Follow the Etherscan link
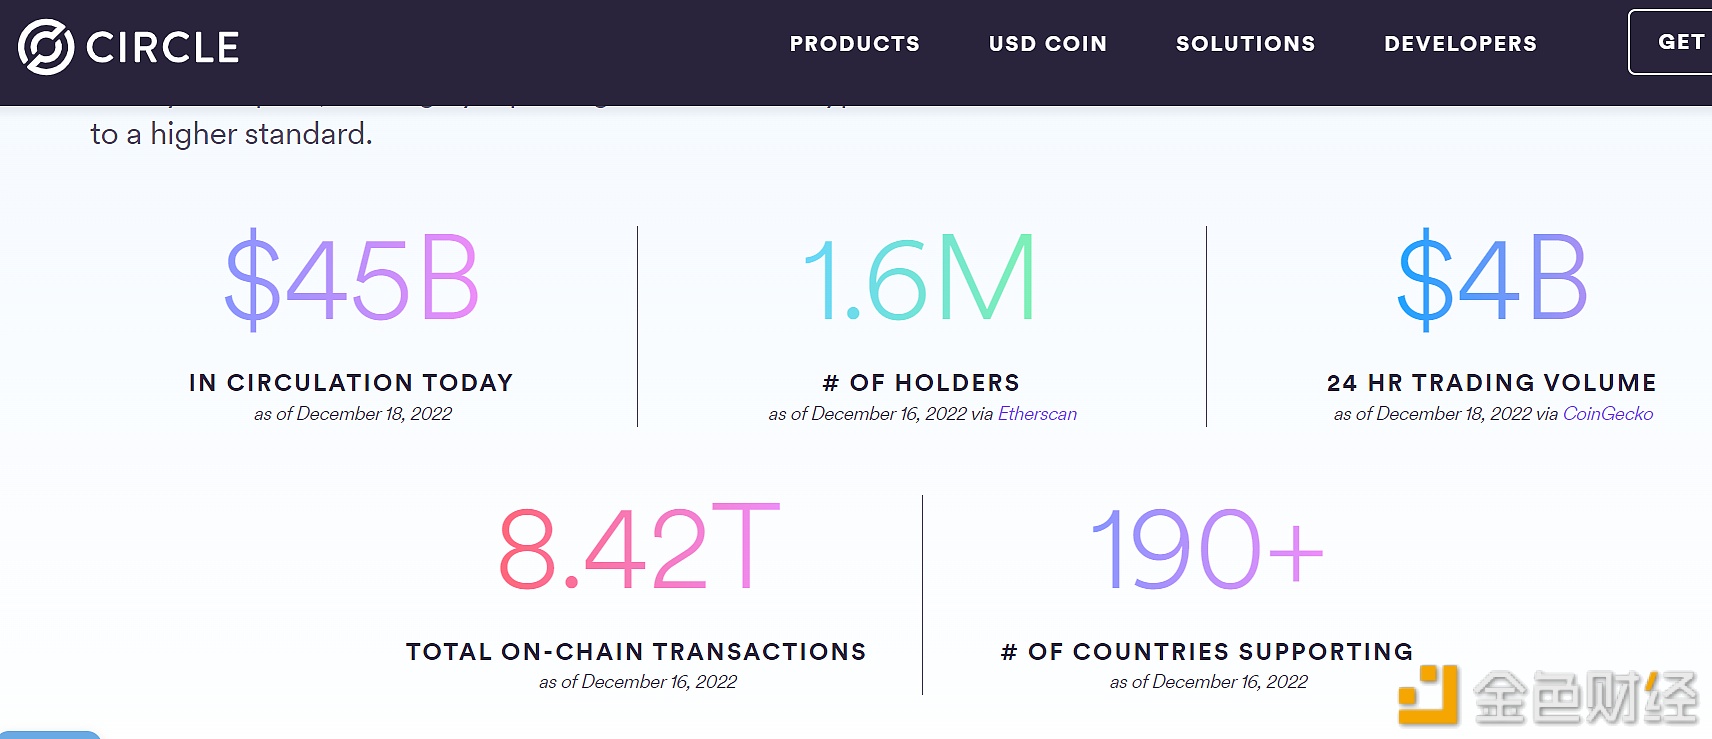 (1037, 414)
